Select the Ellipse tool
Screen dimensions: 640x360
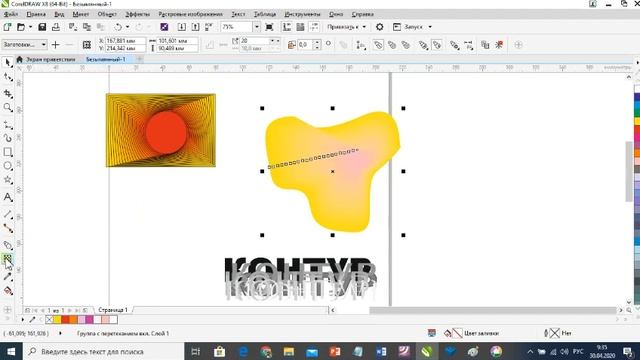coord(8,166)
